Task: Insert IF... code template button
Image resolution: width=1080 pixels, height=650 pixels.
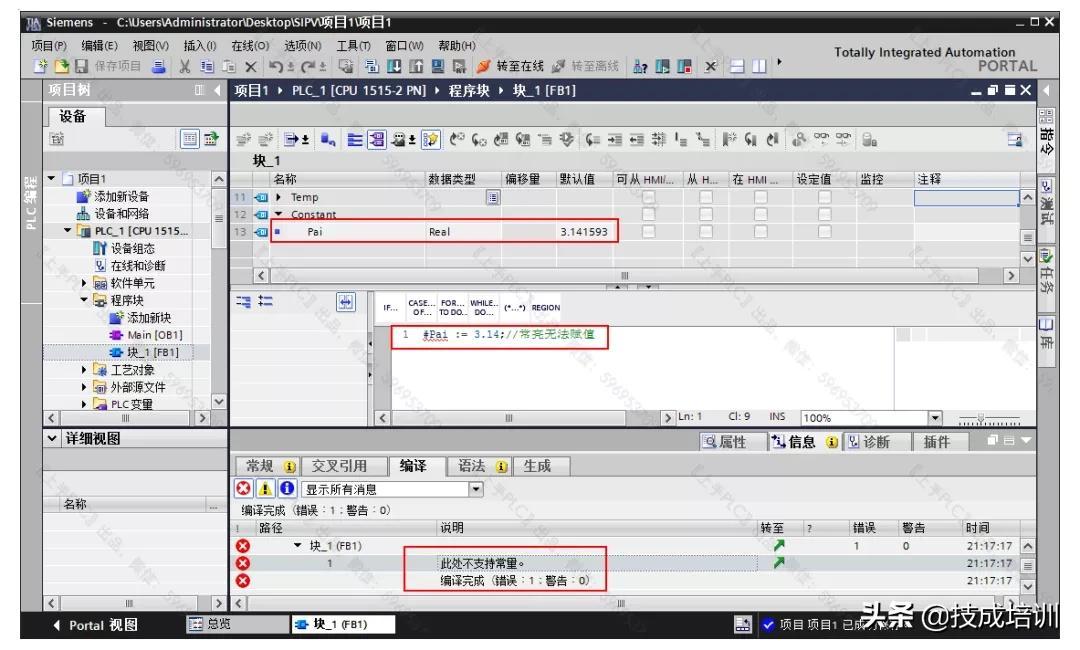Action: (391, 308)
